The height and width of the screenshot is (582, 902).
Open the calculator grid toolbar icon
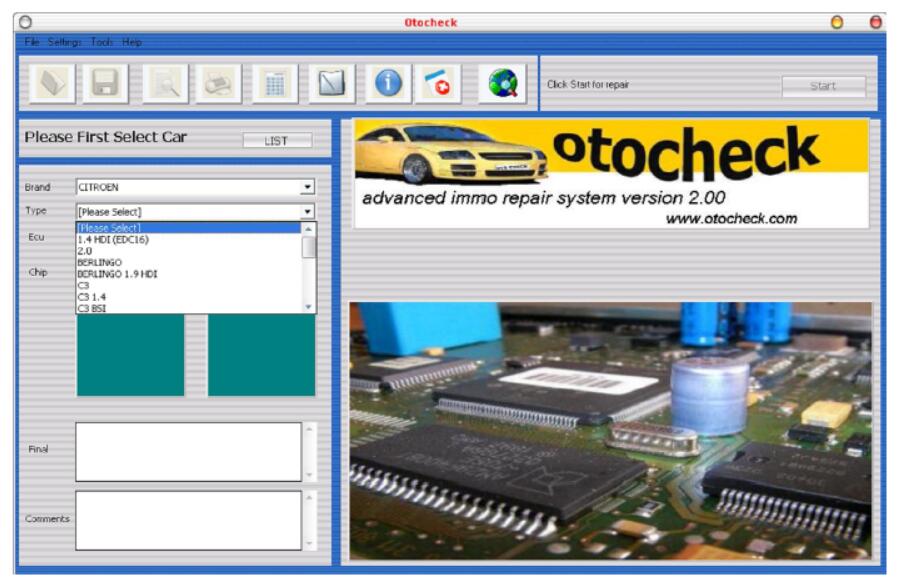click(275, 83)
